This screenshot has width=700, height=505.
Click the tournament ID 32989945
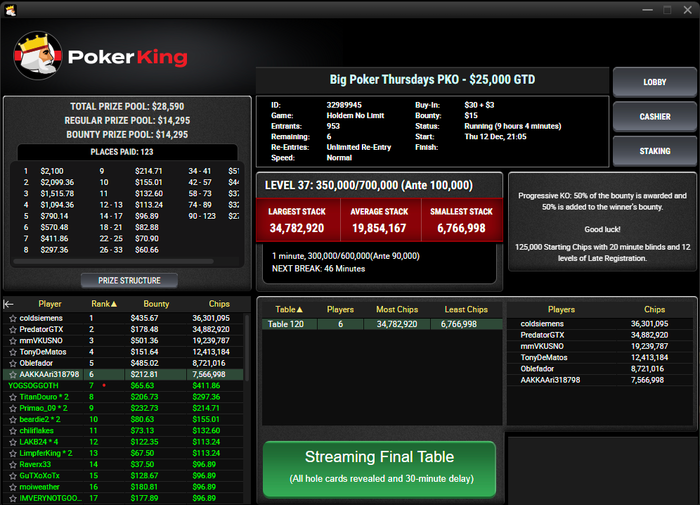pyautogui.click(x=344, y=105)
